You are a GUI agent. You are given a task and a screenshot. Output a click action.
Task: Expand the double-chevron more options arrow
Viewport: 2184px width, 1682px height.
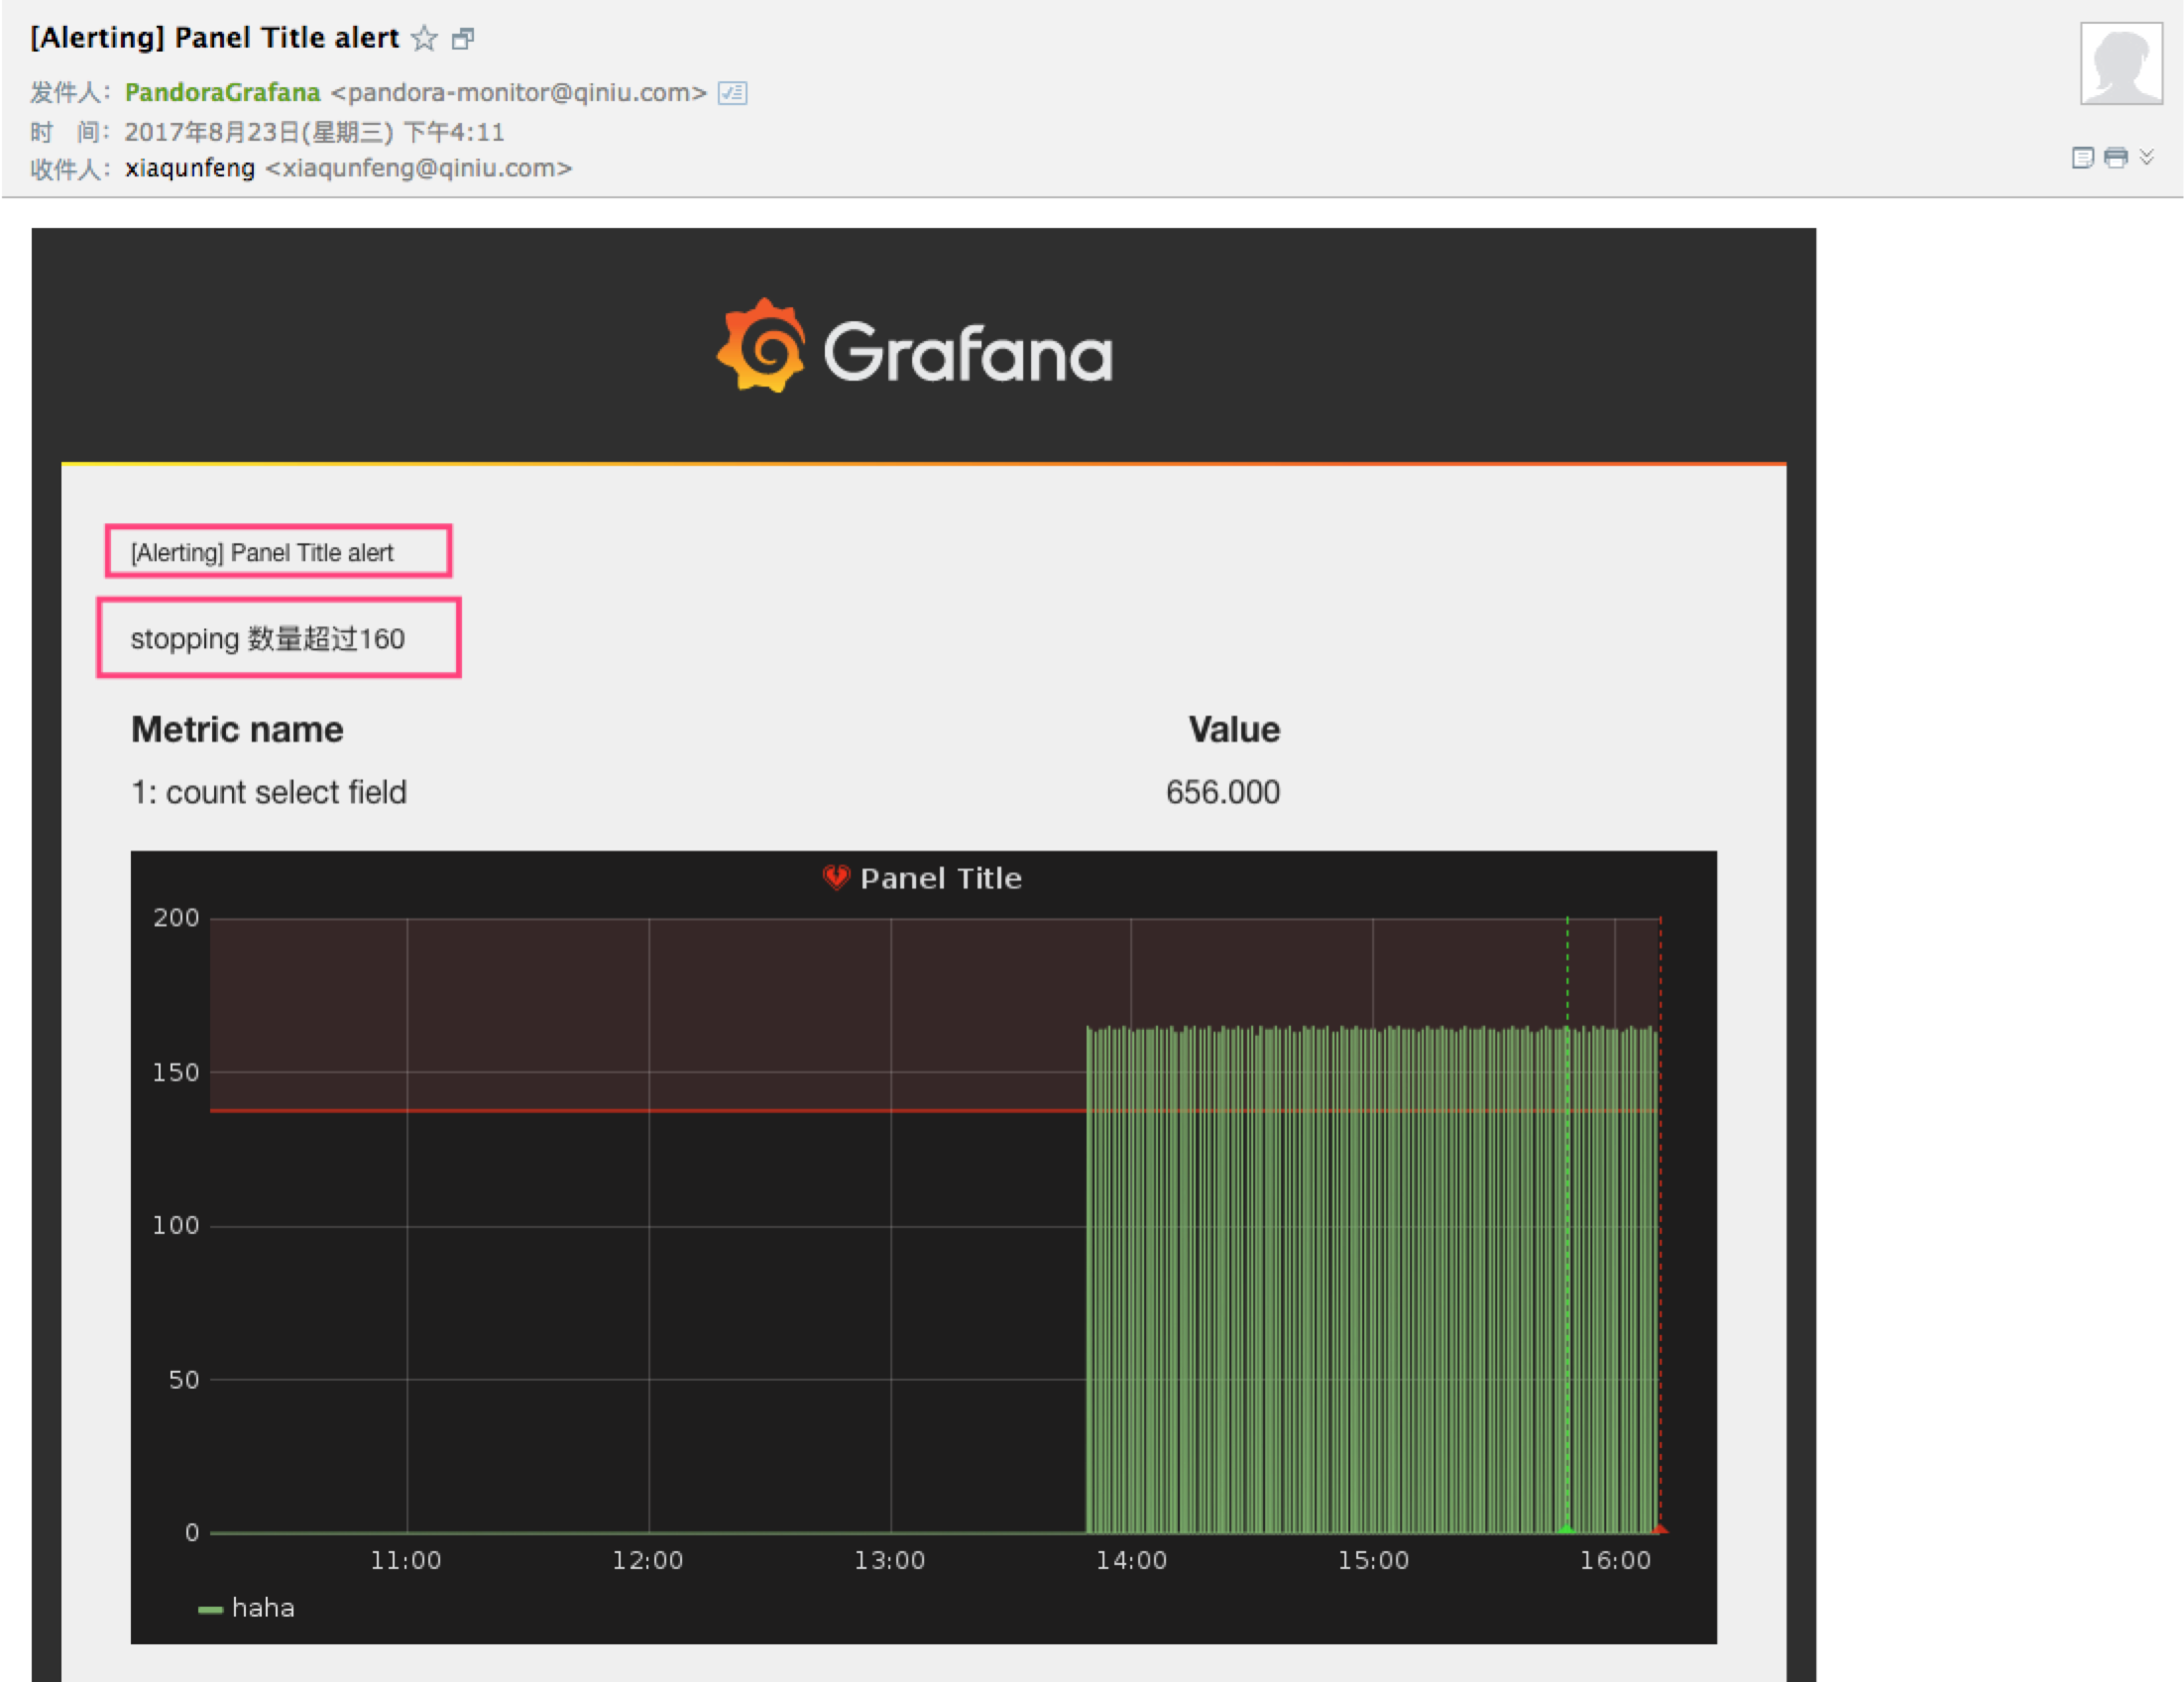tap(2146, 157)
